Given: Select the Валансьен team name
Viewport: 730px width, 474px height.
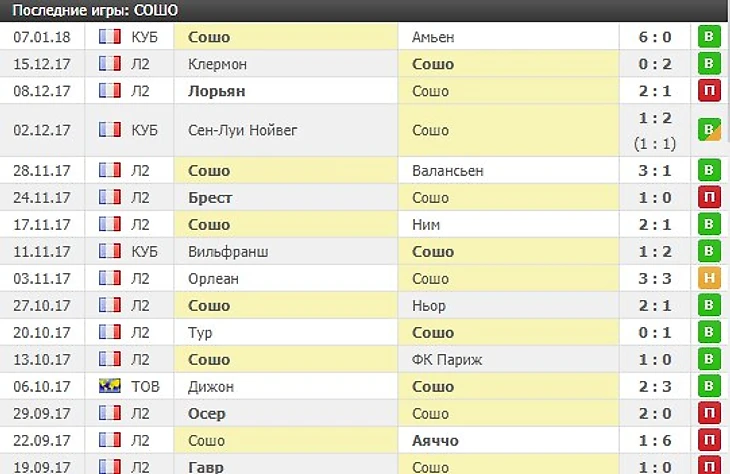Looking at the screenshot, I should point(448,171).
